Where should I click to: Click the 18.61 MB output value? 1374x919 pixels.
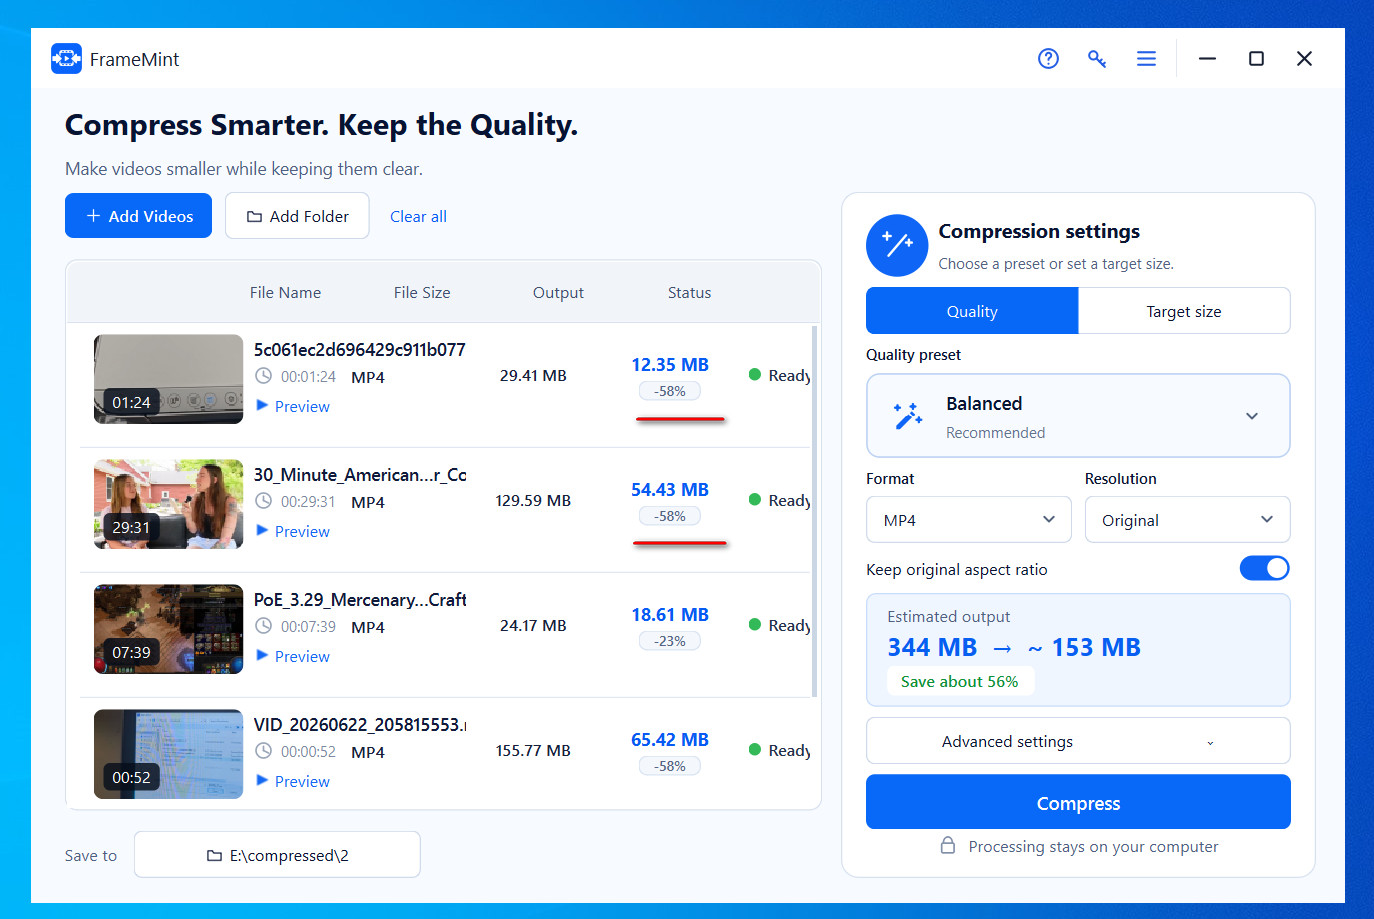point(670,615)
